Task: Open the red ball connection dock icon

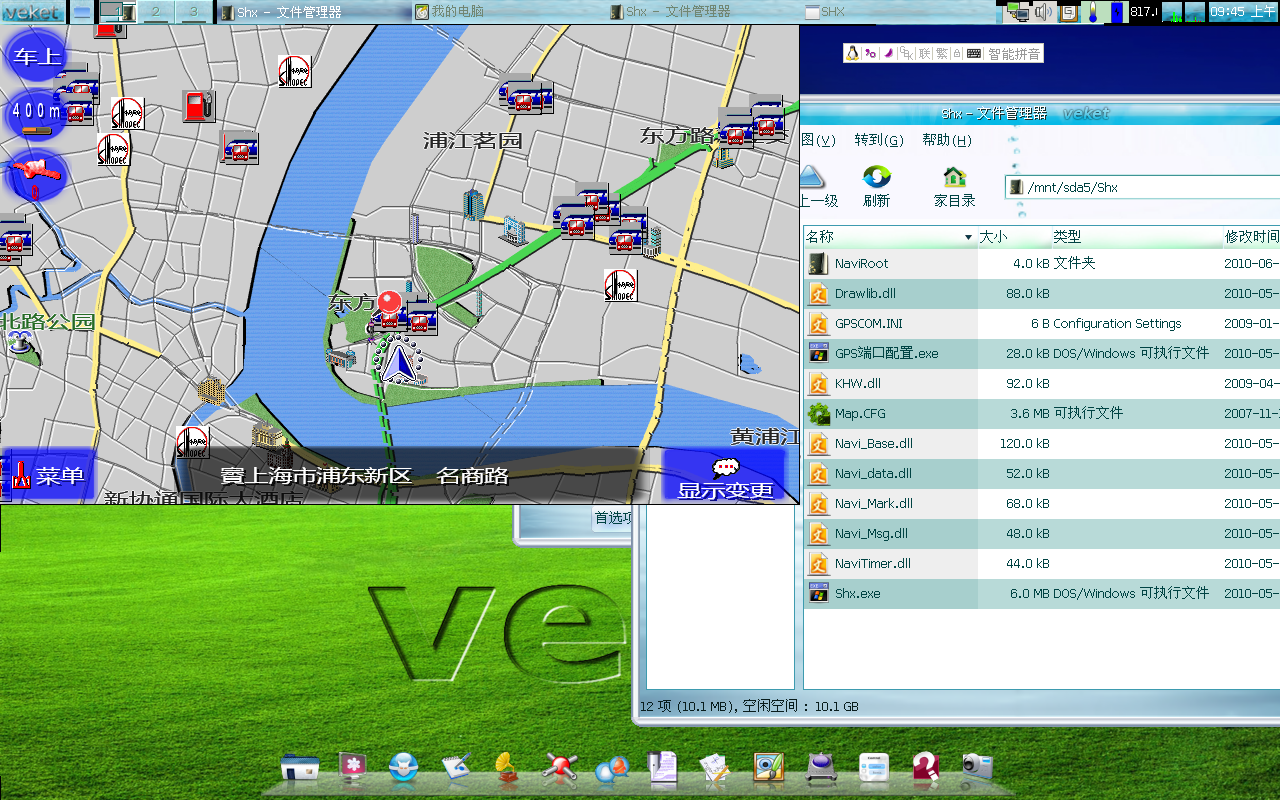Action: [x=559, y=767]
